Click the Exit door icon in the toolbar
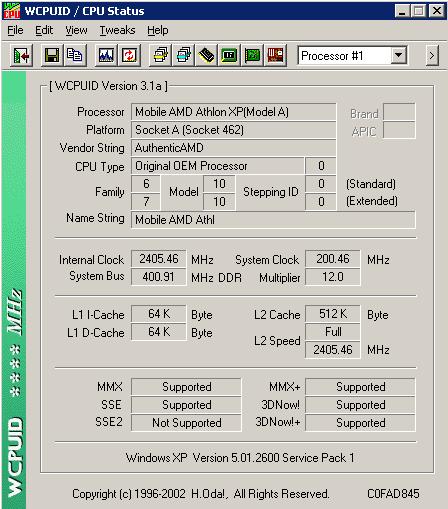The width and height of the screenshot is (448, 509). [x=21, y=55]
